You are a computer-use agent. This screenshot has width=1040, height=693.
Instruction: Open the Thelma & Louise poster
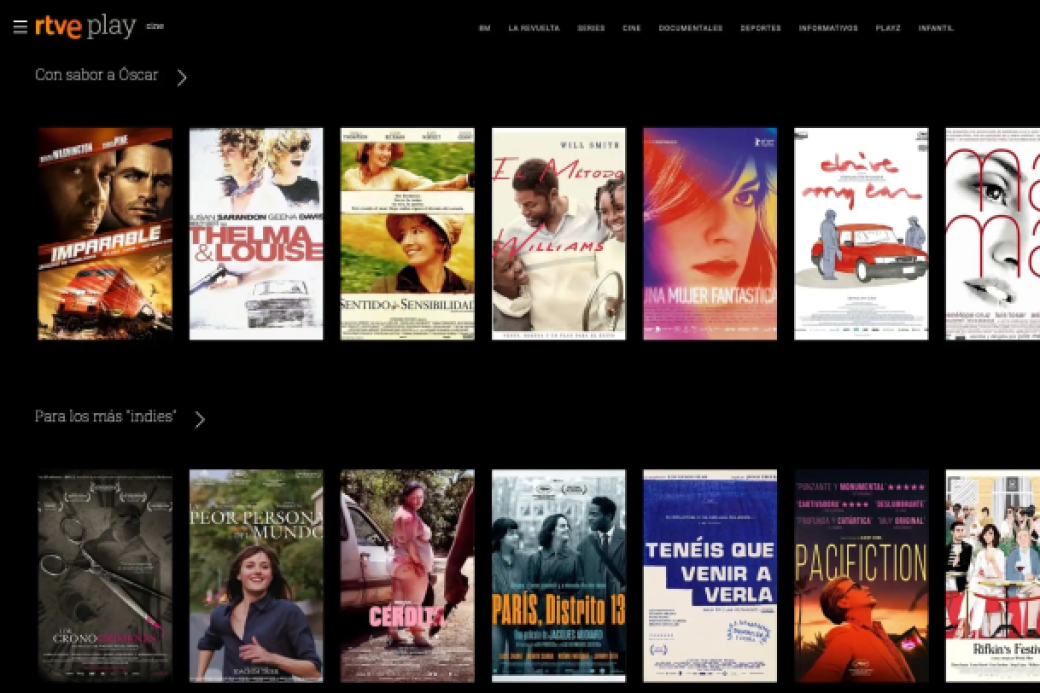click(x=256, y=234)
